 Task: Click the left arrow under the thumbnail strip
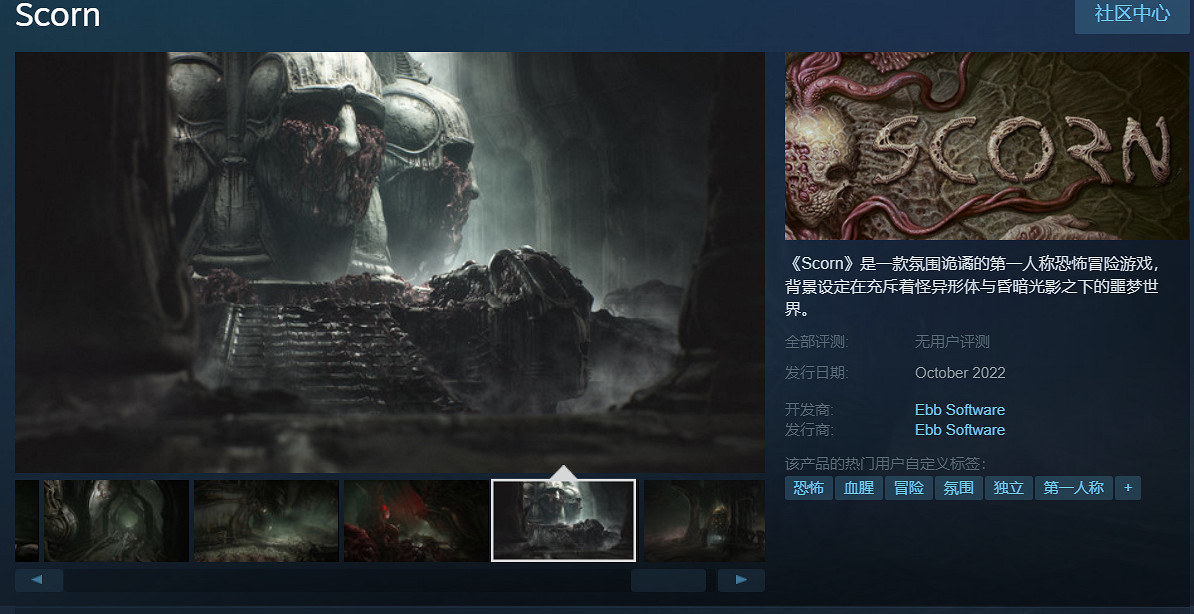[x=38, y=580]
